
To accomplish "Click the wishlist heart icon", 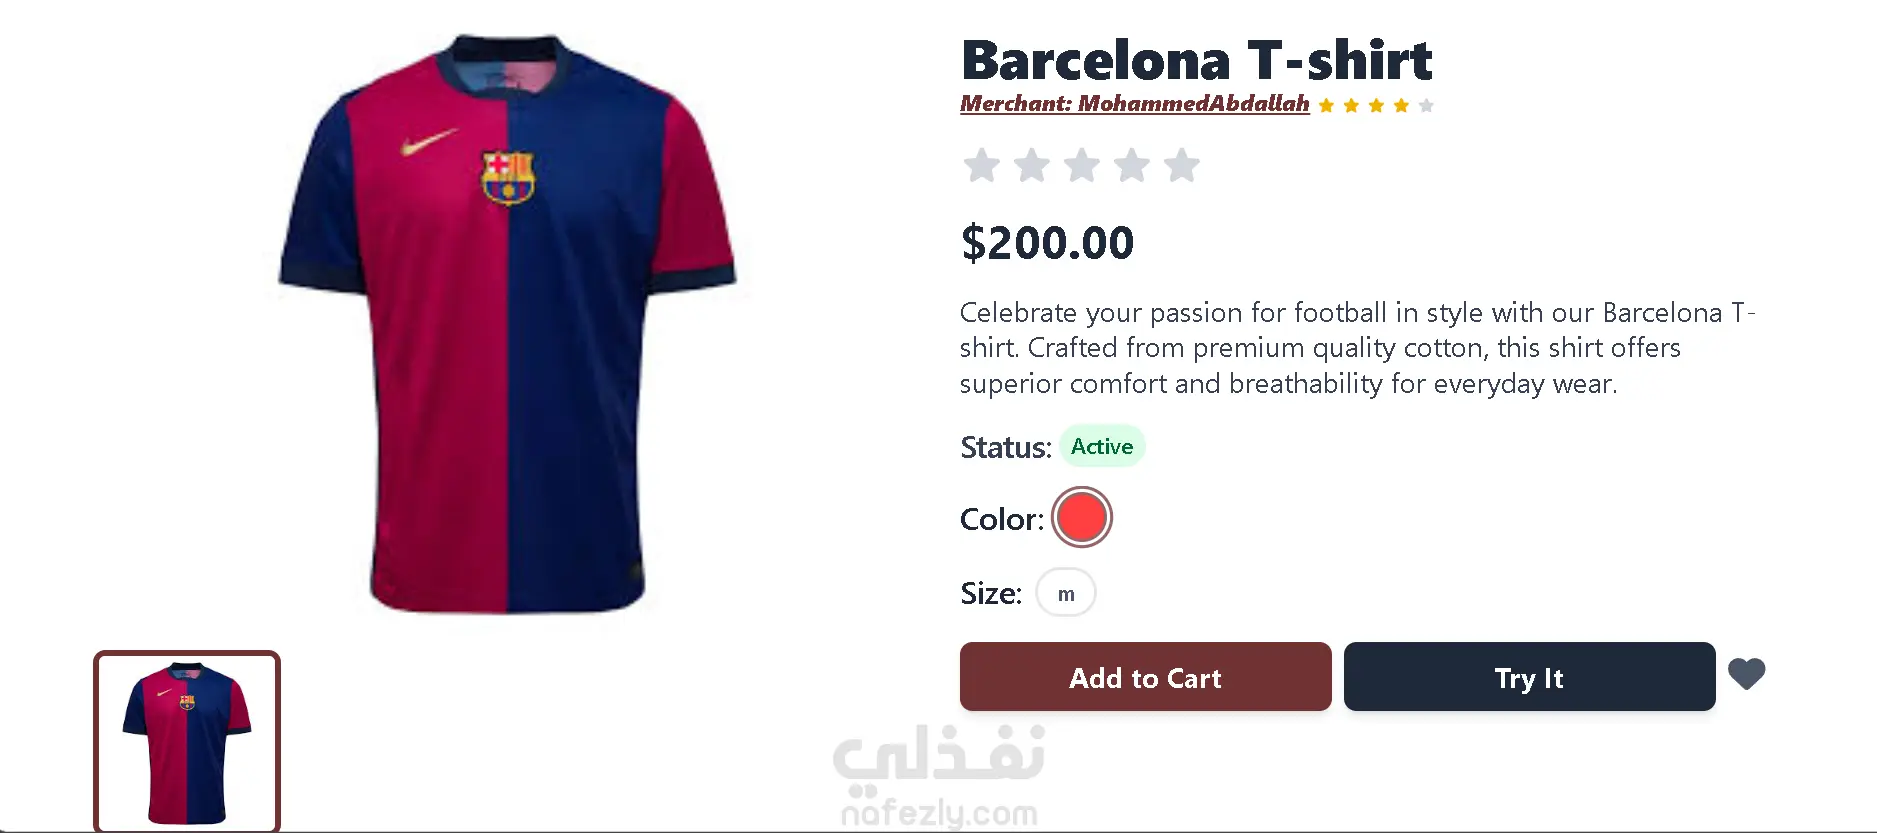I will (1746, 675).
